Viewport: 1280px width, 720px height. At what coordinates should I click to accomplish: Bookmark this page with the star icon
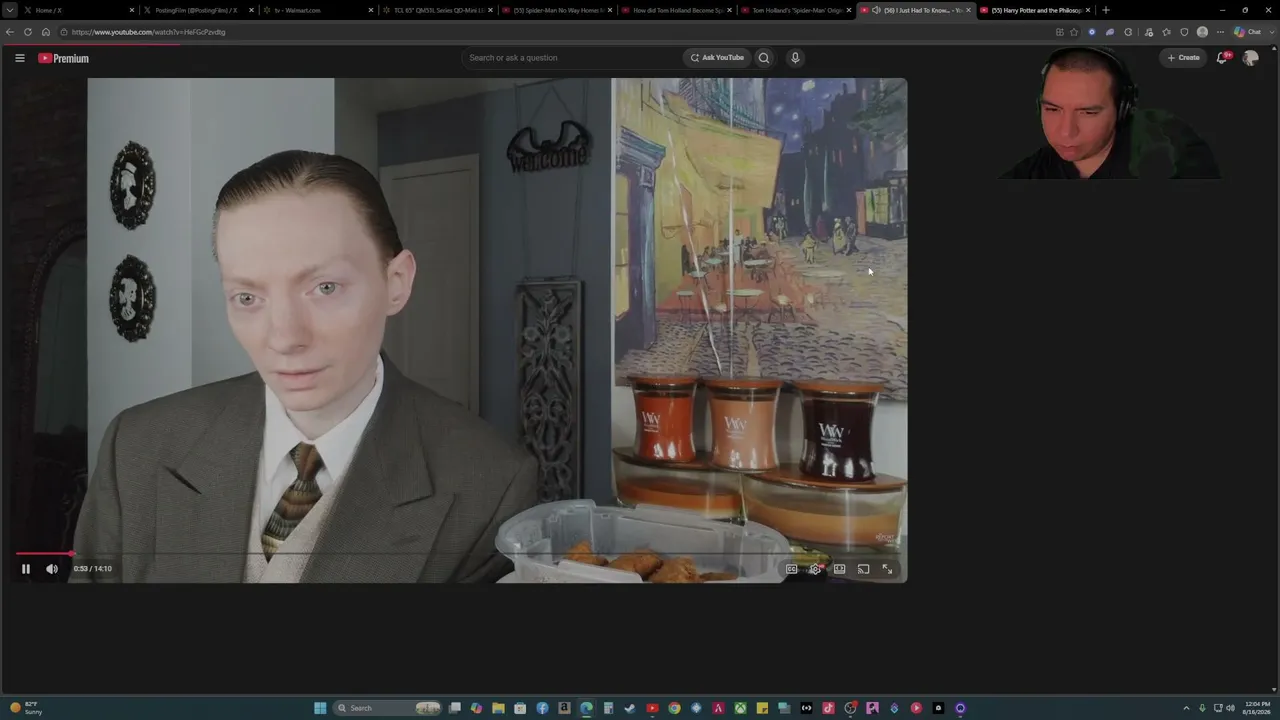(x=1074, y=32)
